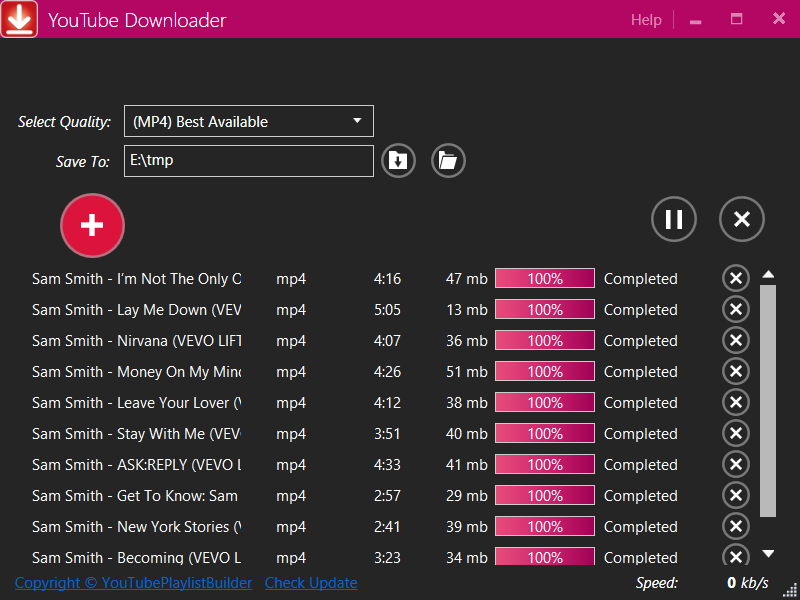Screen dimensions: 800x600
Task: Remove the Becoming download row
Action: coord(736,555)
